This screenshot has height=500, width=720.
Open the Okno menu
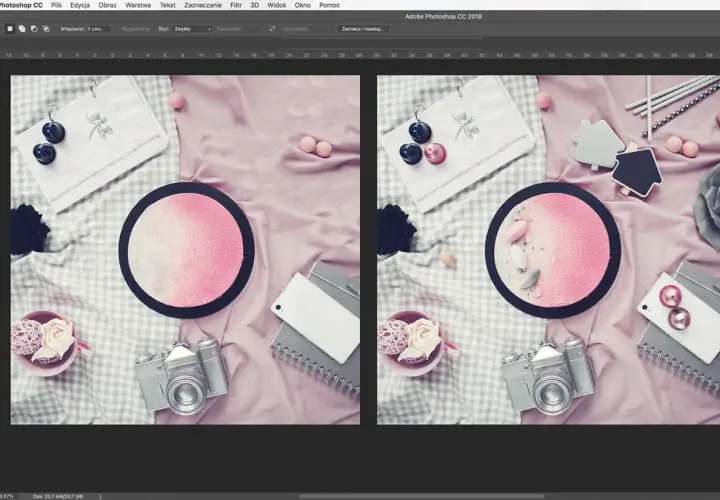coord(303,5)
